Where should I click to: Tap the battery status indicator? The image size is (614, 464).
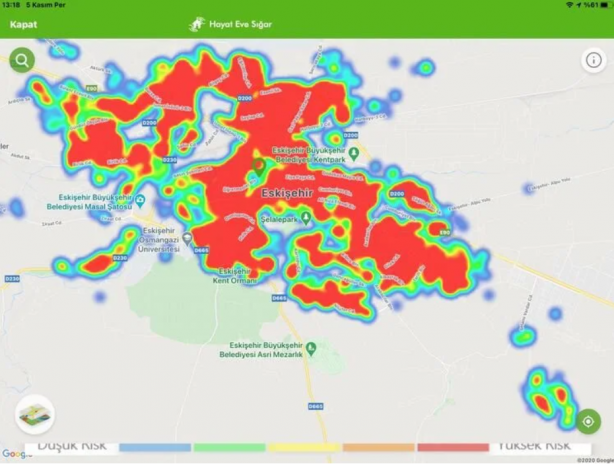point(606,5)
